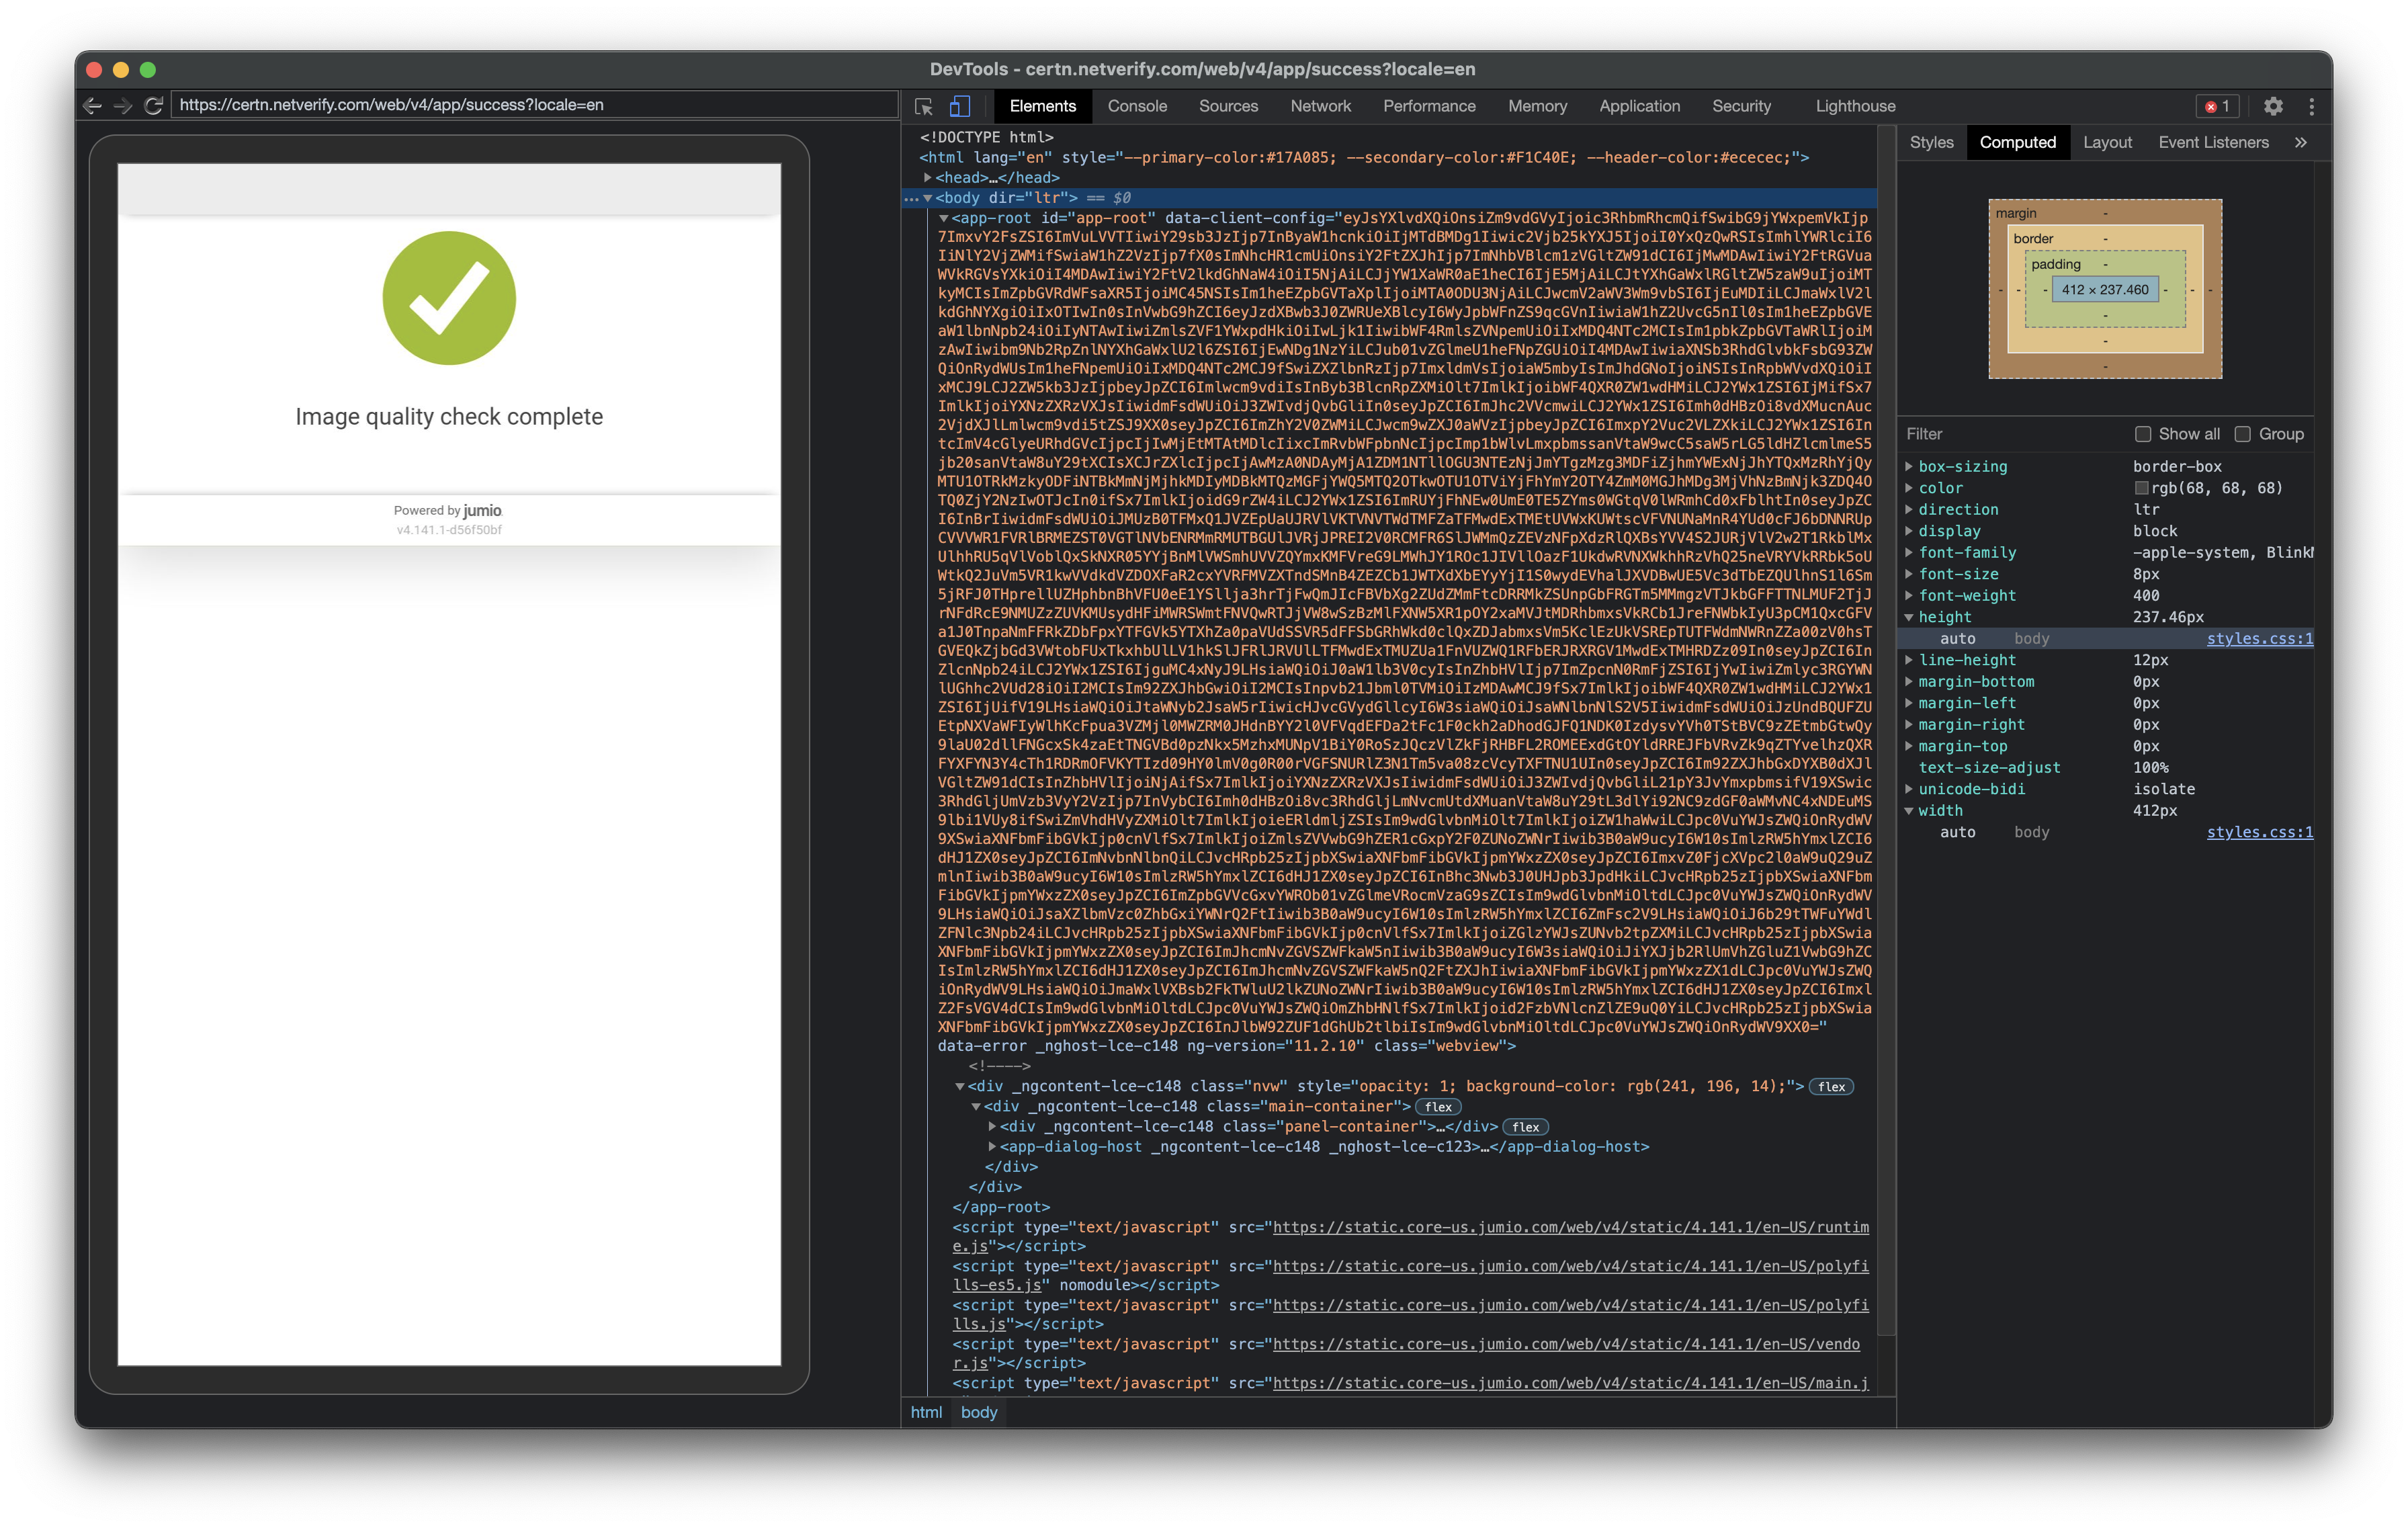Expand the panel-container div node

[992, 1126]
